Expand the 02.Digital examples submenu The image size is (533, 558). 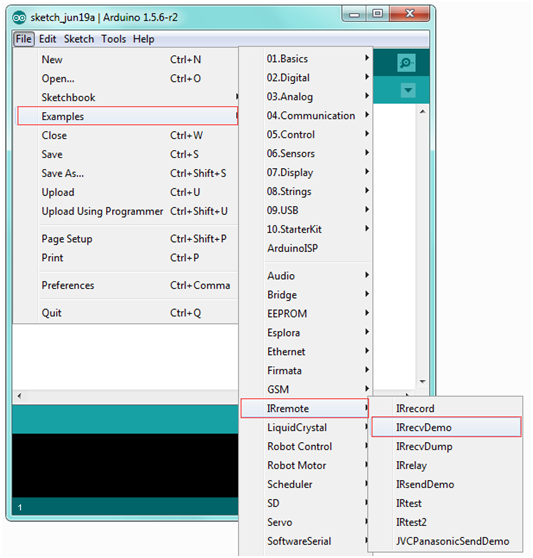pos(306,77)
